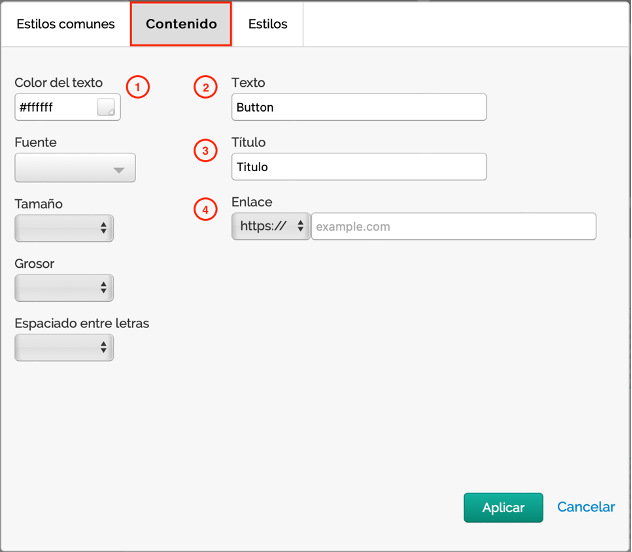Screen dimensions: 632x552
Task: Click into the Título input field
Action: click(358, 167)
